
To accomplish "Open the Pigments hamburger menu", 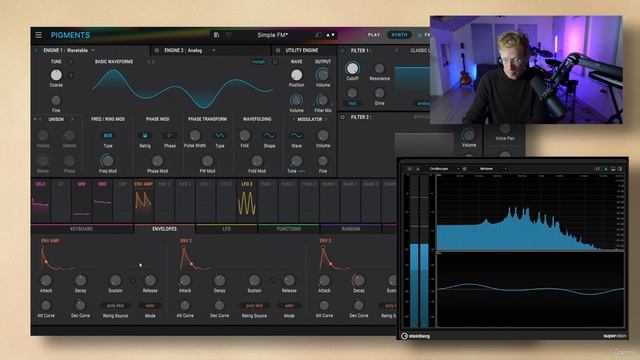I will [x=38, y=35].
